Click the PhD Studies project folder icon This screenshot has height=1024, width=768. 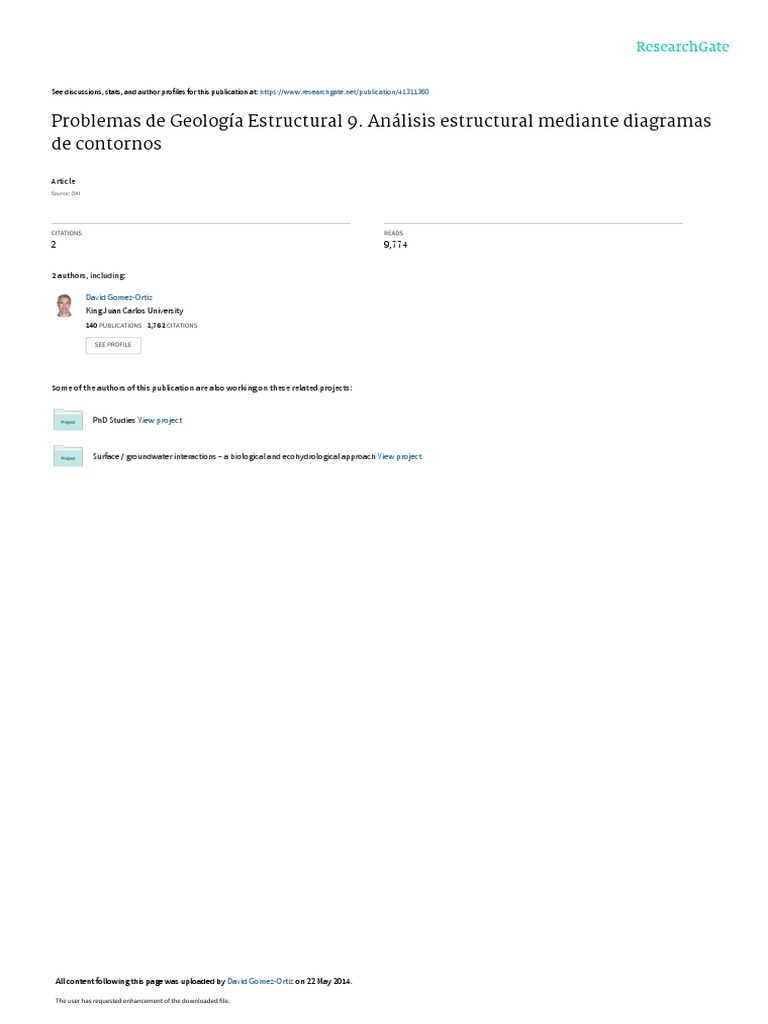tap(68, 420)
